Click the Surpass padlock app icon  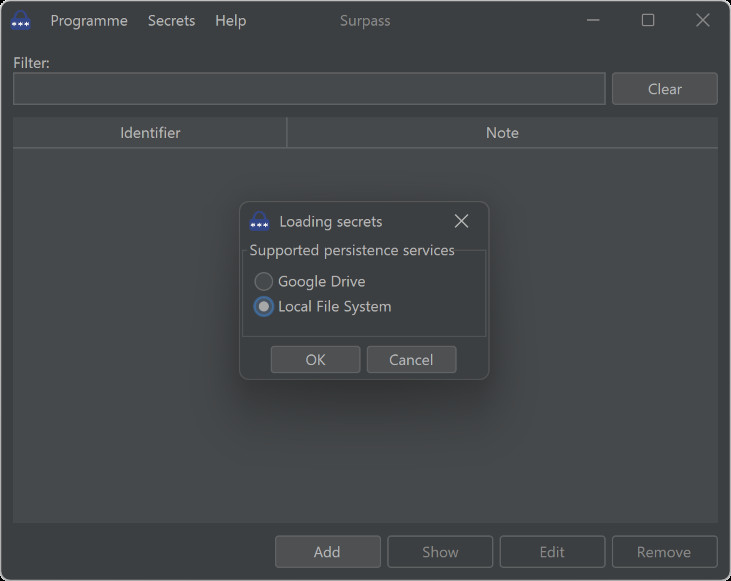pos(20,20)
